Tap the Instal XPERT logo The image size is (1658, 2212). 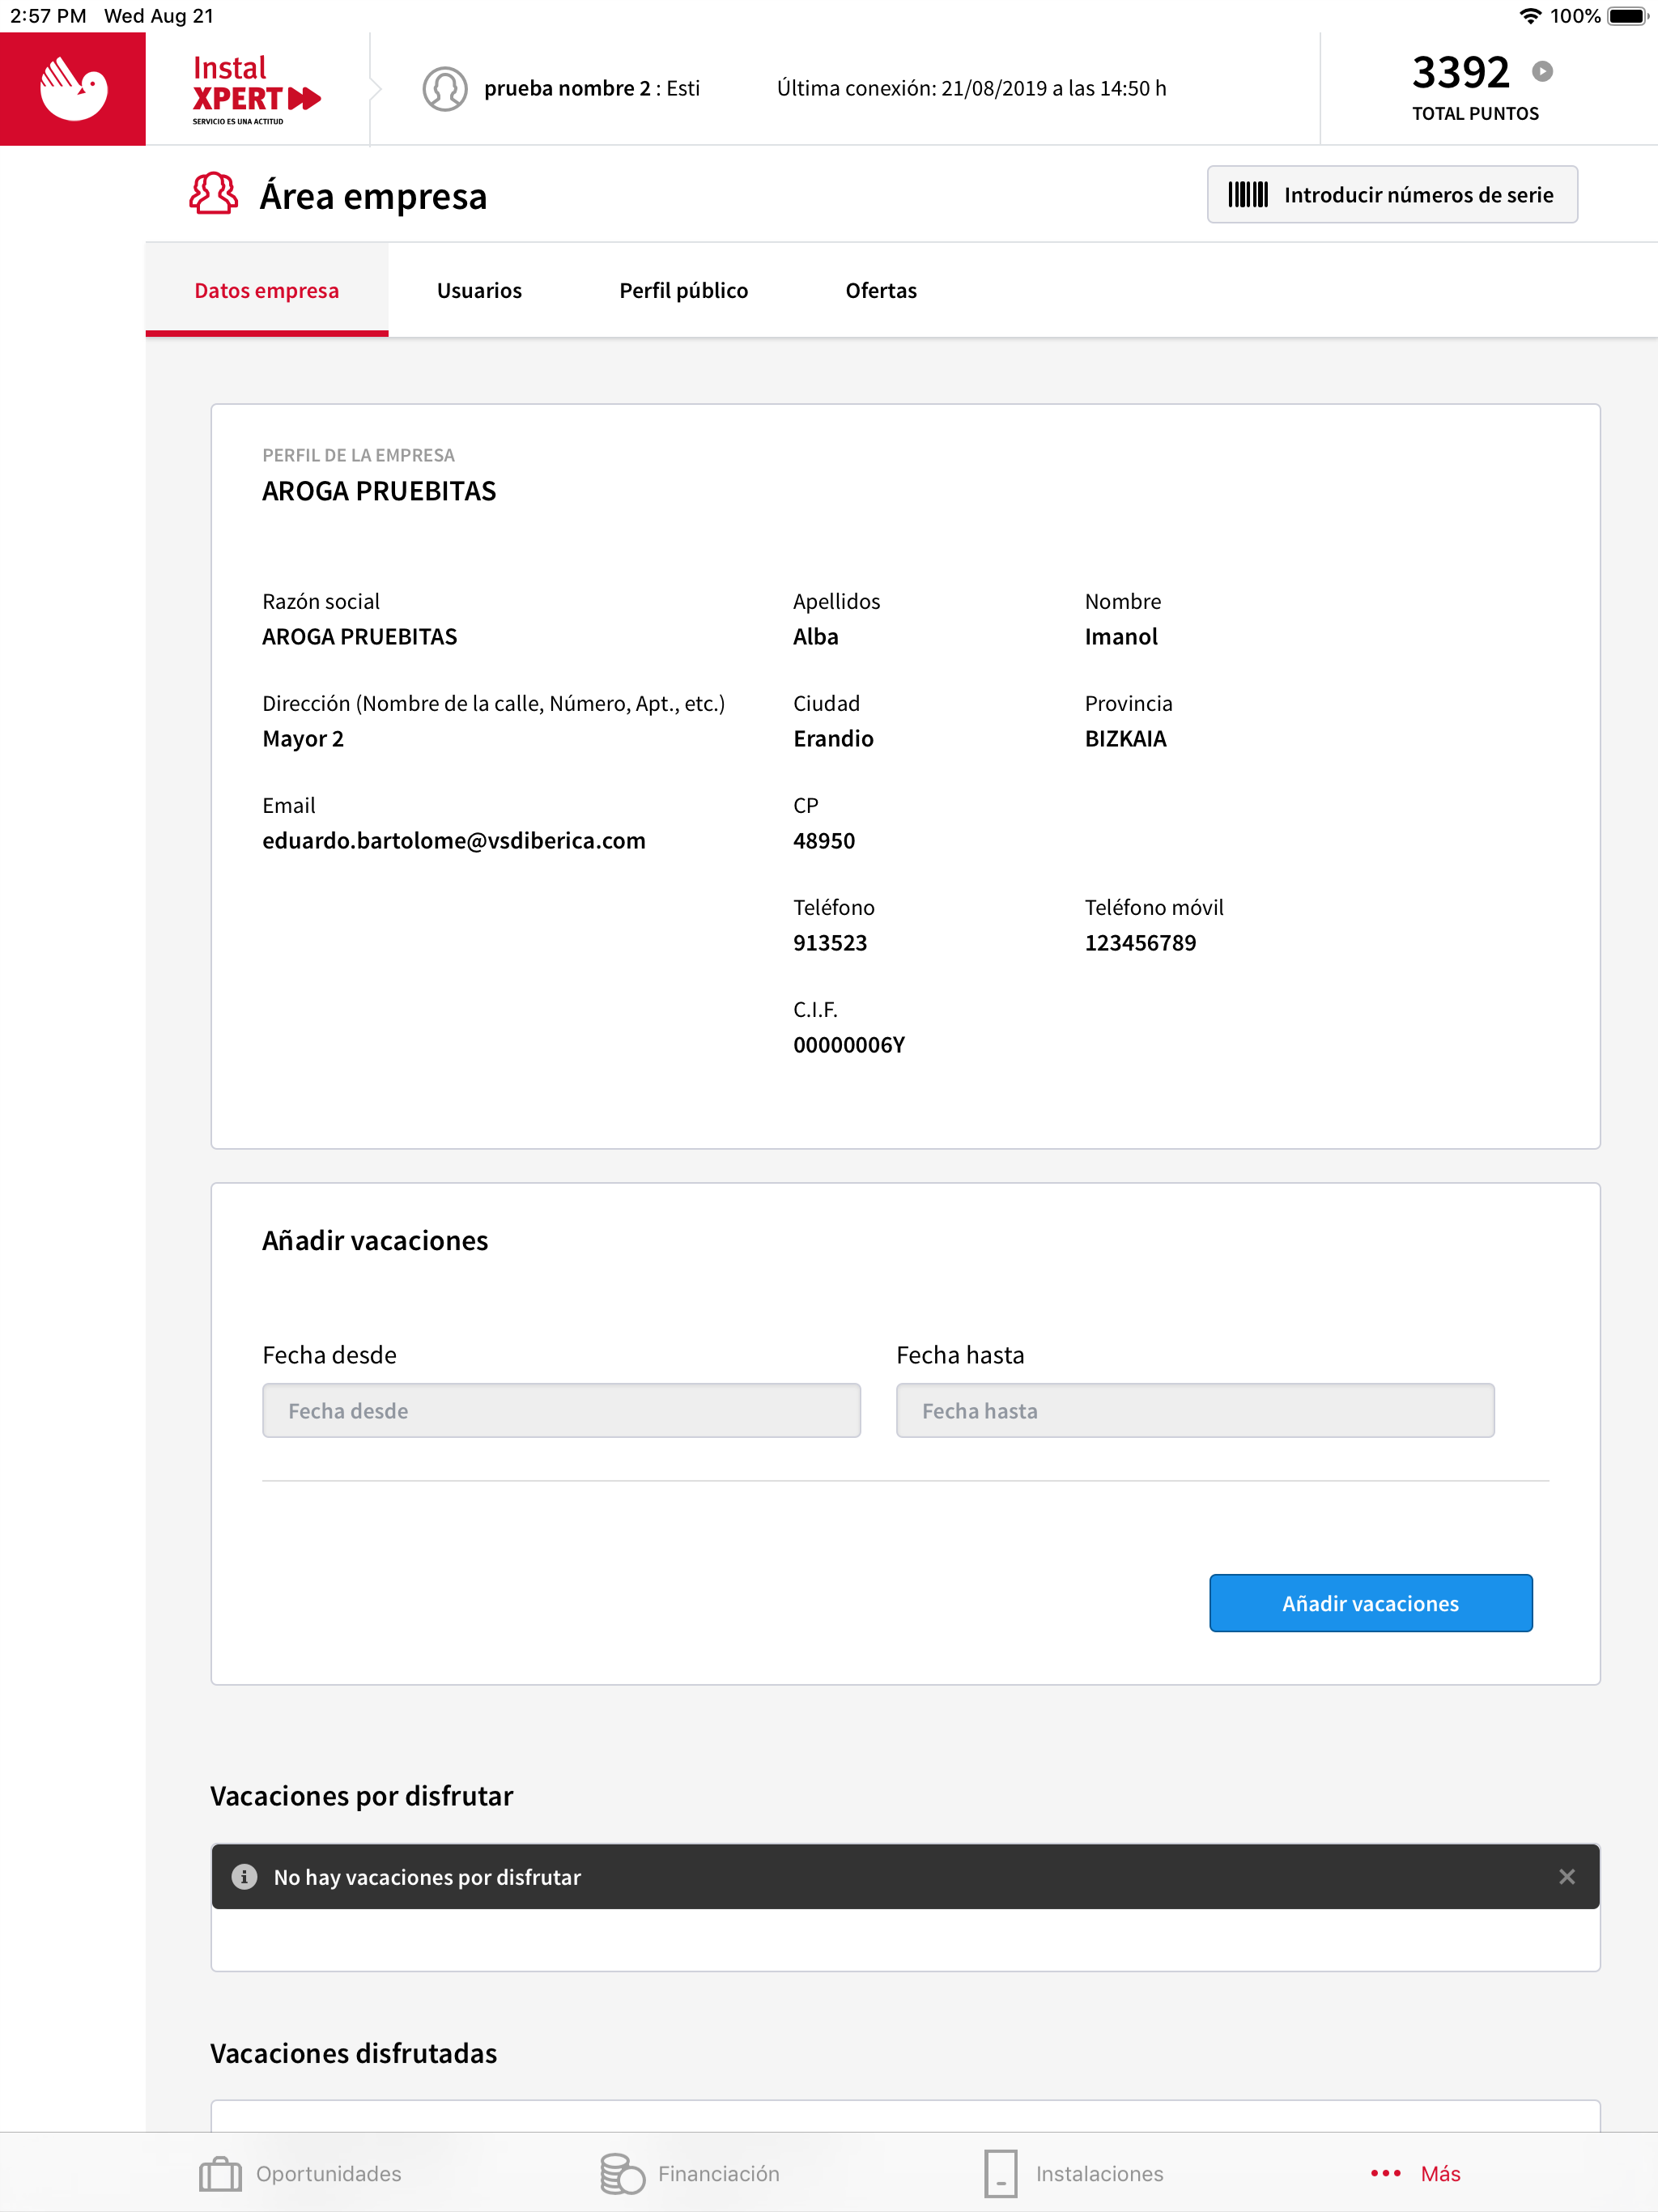pos(256,89)
